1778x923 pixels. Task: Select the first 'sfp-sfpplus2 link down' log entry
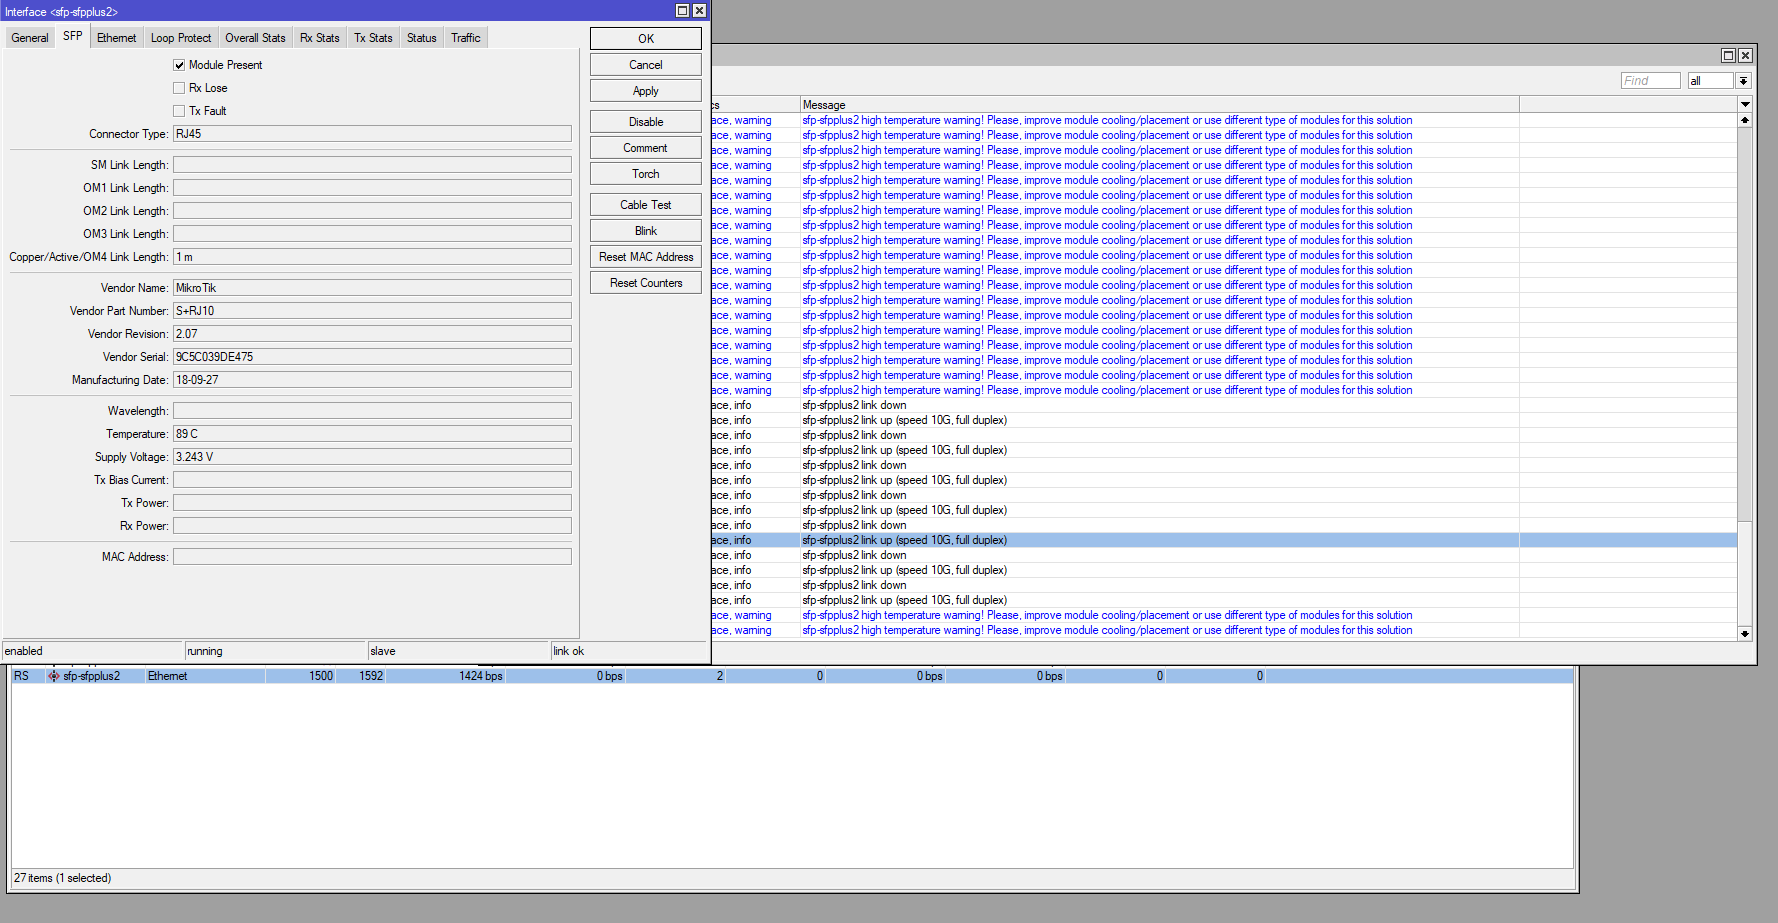click(x=1224, y=405)
